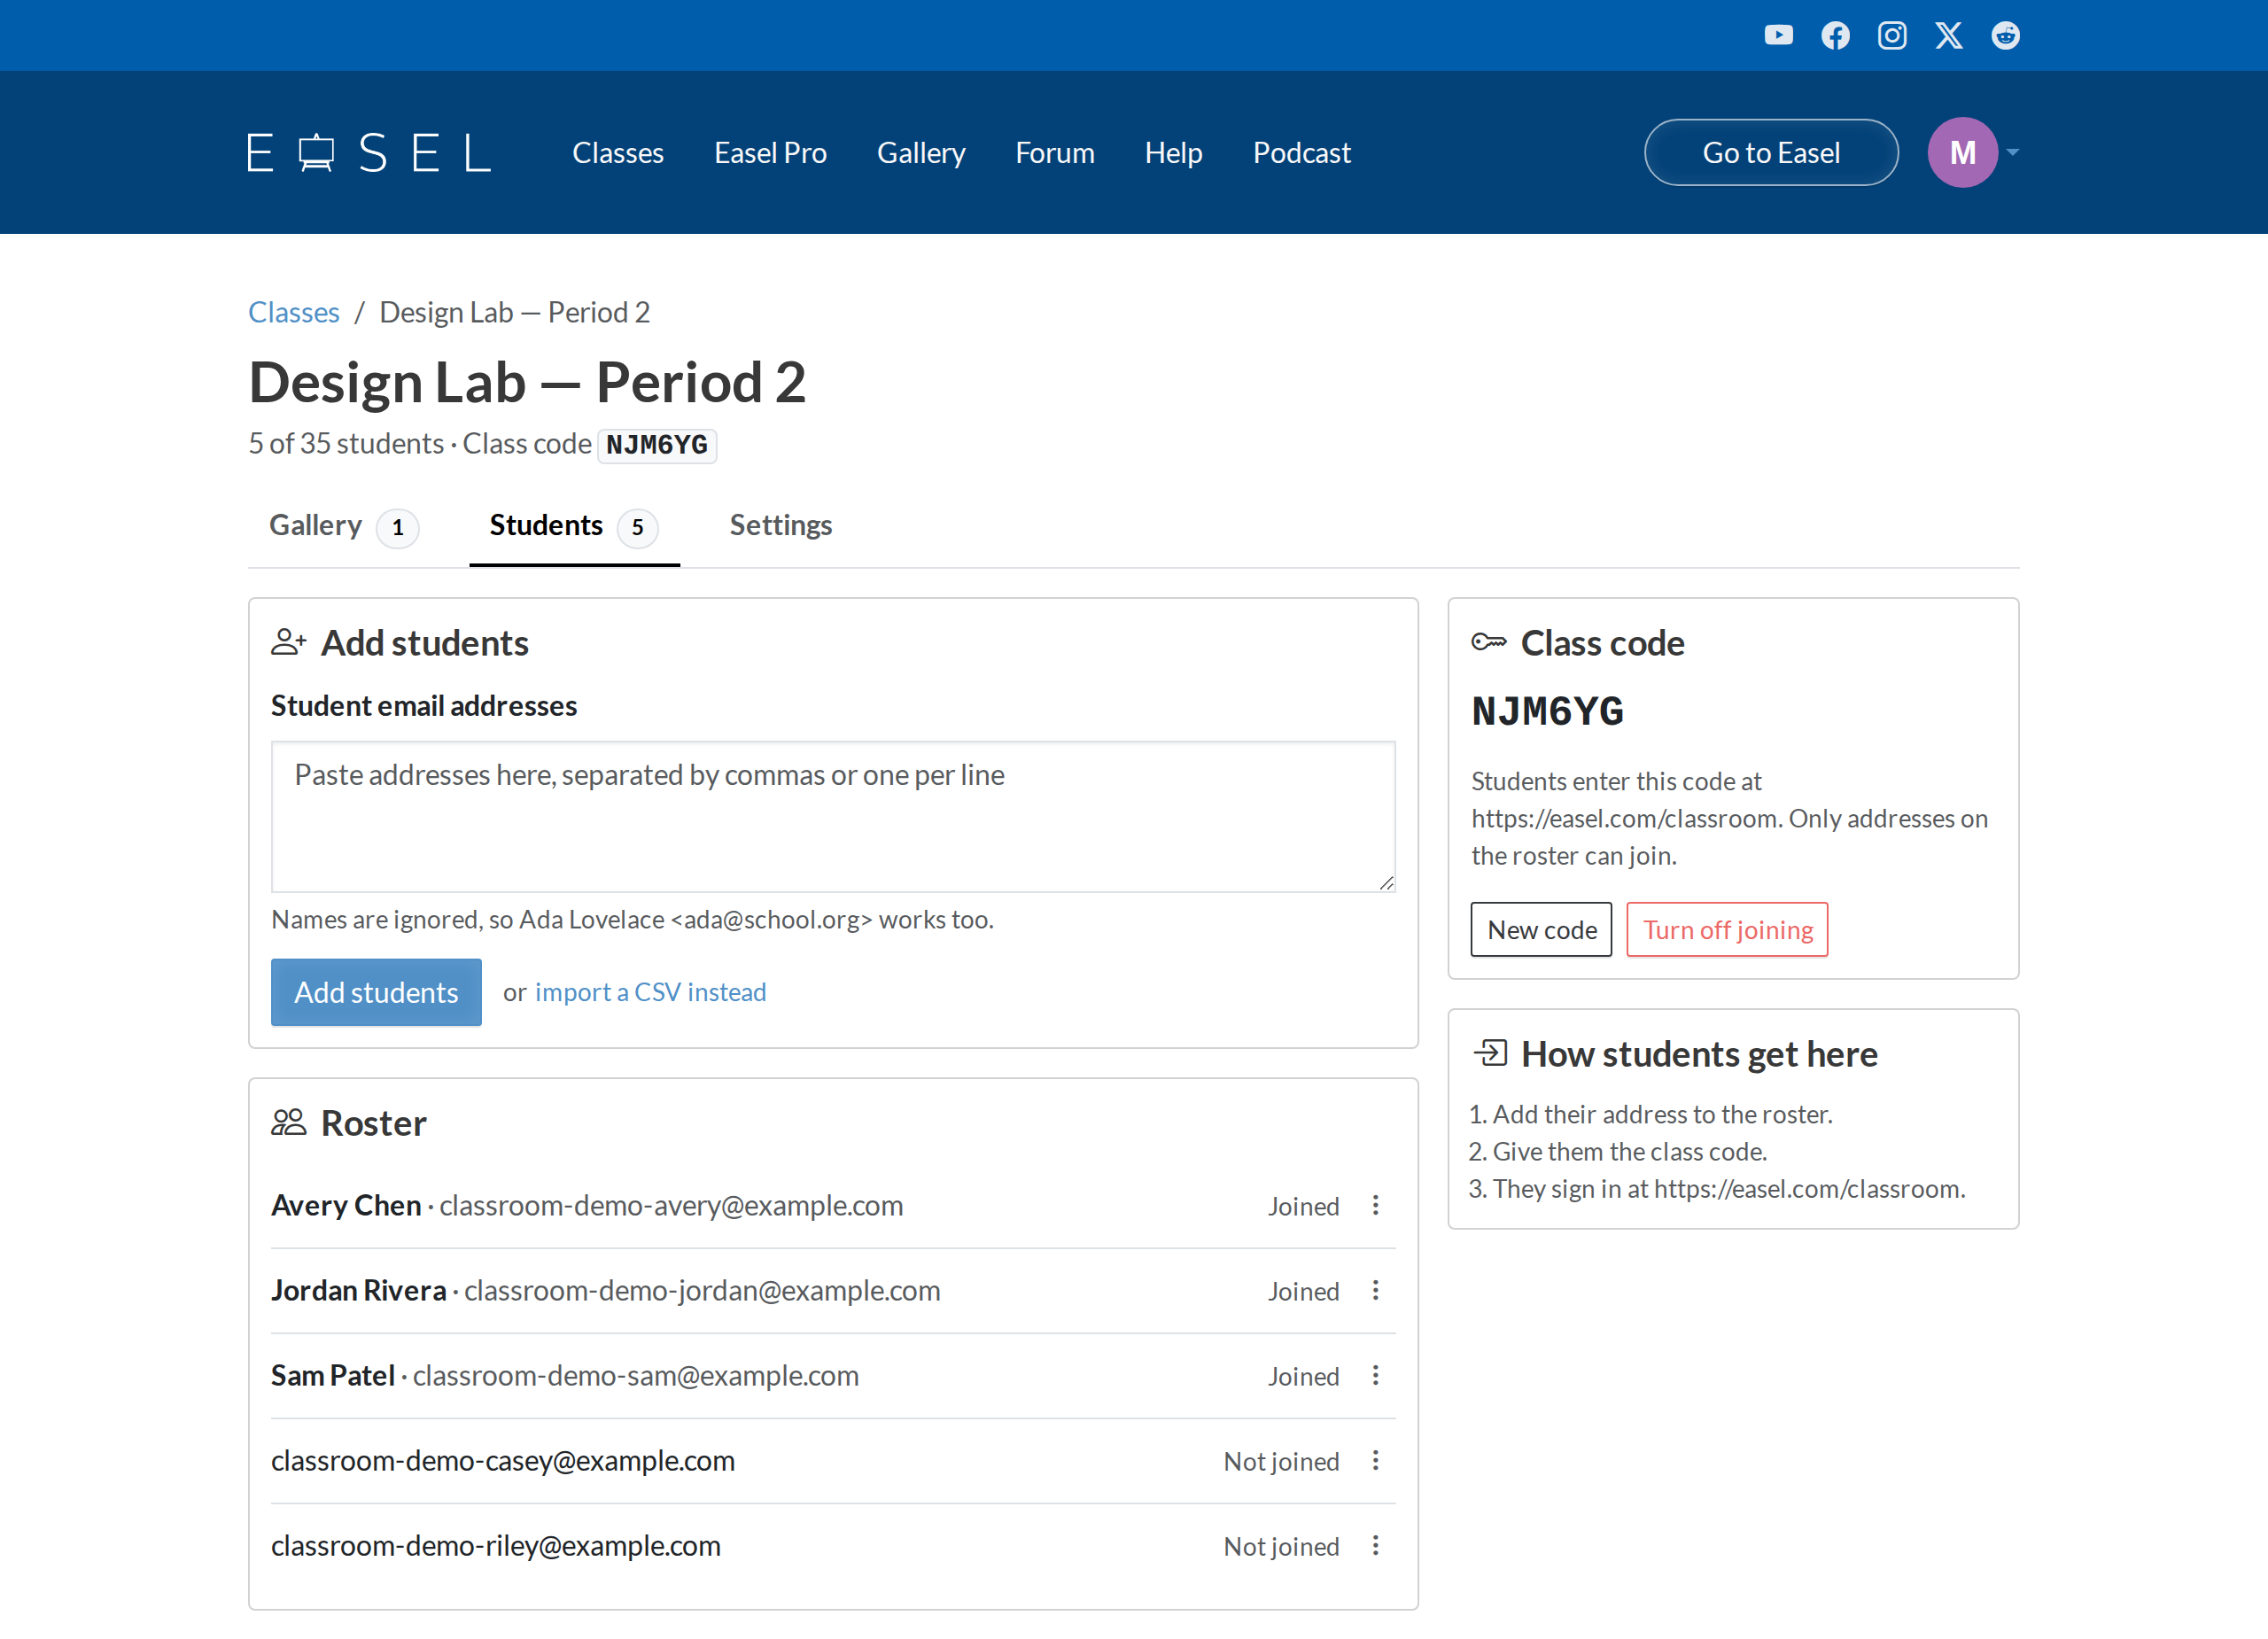Image resolution: width=2268 pixels, height=1639 pixels.
Task: Open the Reddit social icon
Action: (2005, 36)
